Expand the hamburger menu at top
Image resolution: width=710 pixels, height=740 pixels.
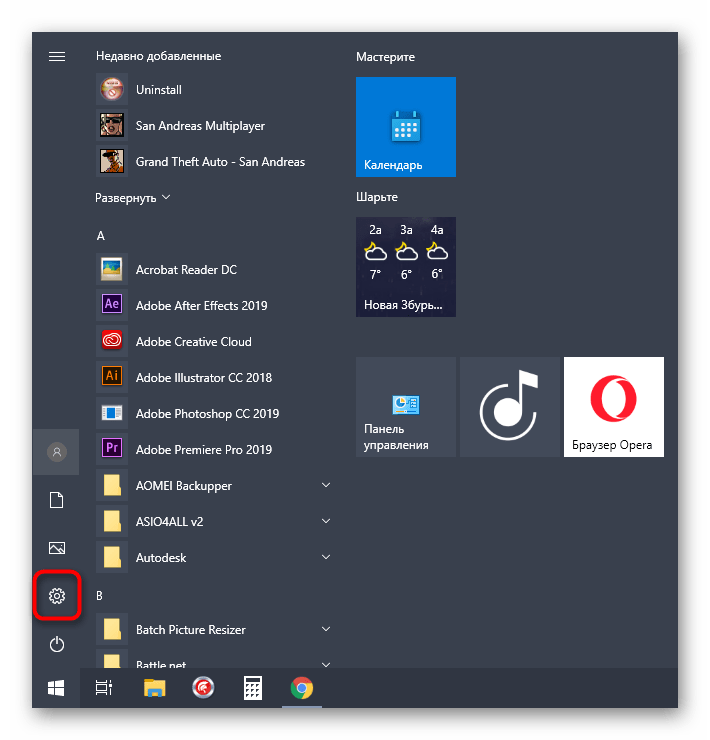57,57
